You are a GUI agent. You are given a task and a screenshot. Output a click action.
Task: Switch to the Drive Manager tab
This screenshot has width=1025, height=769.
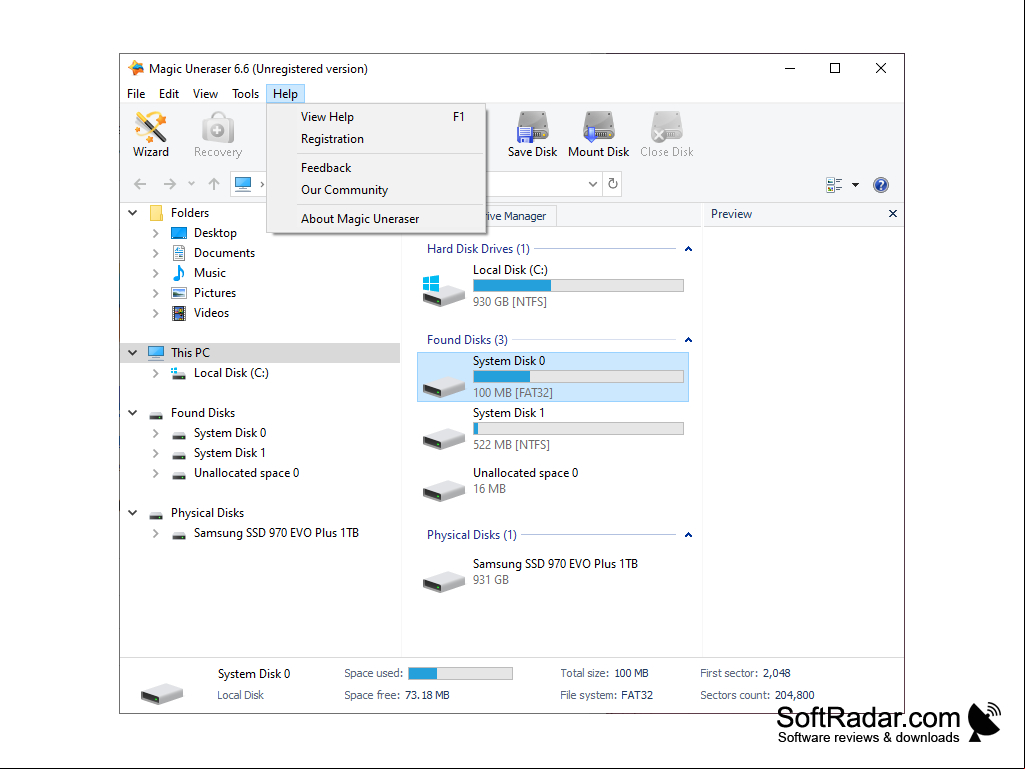click(x=520, y=216)
